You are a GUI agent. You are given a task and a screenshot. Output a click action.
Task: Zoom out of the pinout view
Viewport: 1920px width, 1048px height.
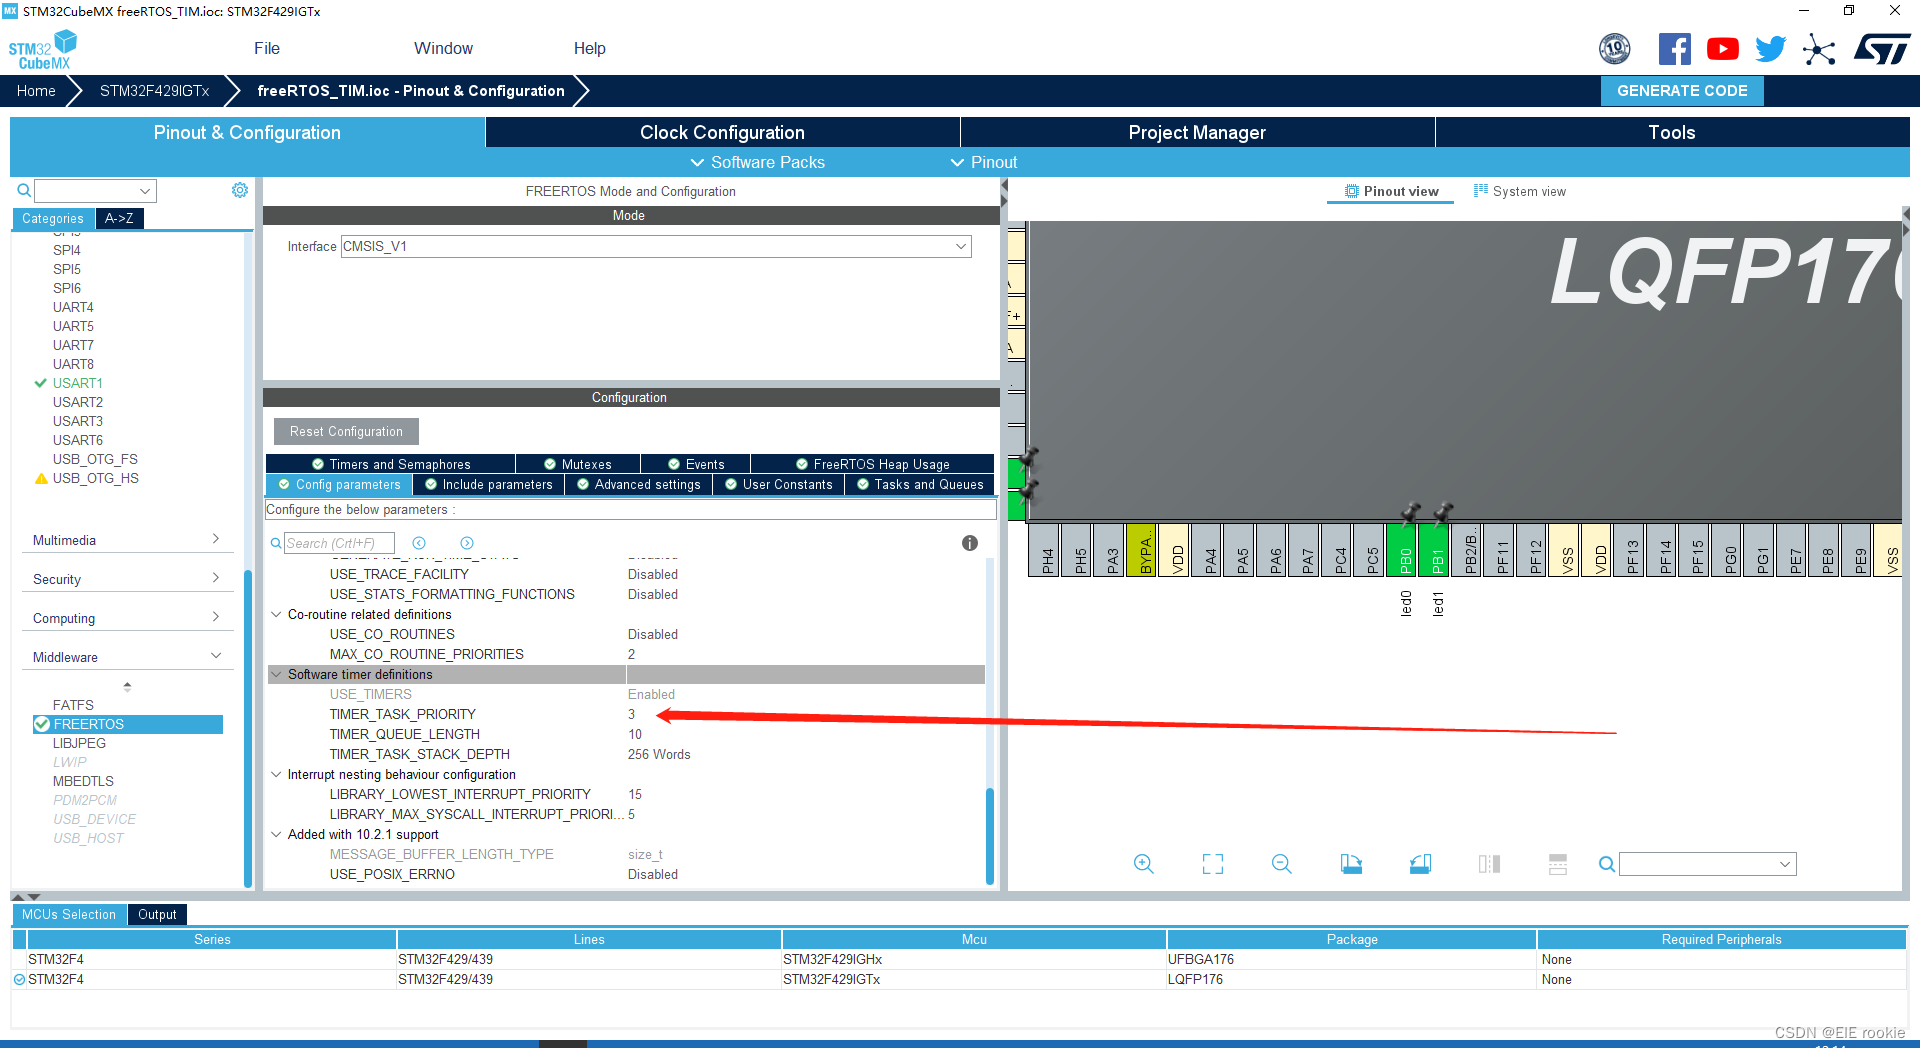[1282, 864]
